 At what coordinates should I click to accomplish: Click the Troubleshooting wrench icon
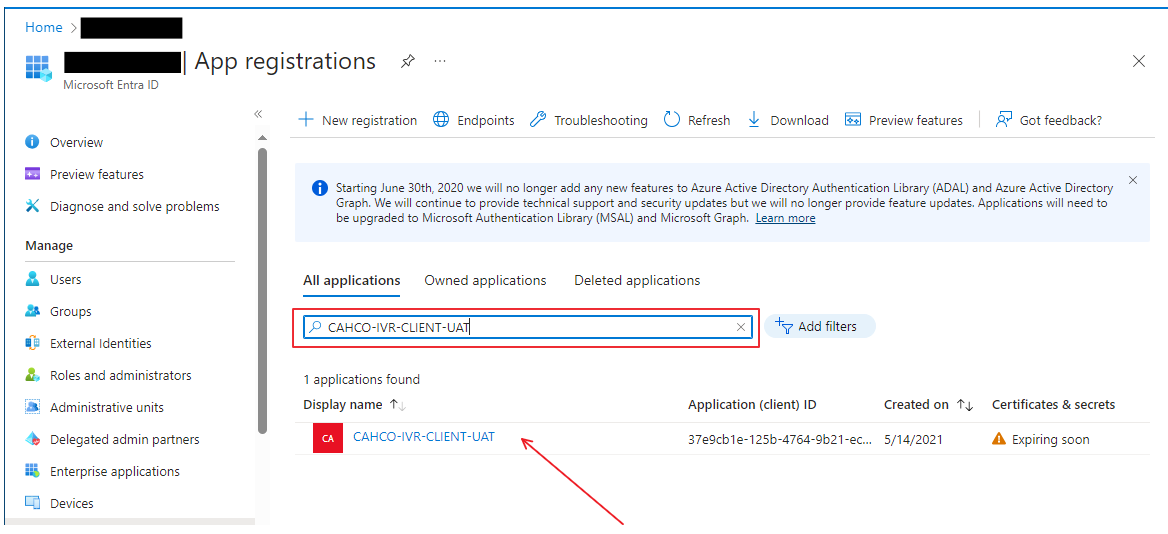[x=538, y=120]
